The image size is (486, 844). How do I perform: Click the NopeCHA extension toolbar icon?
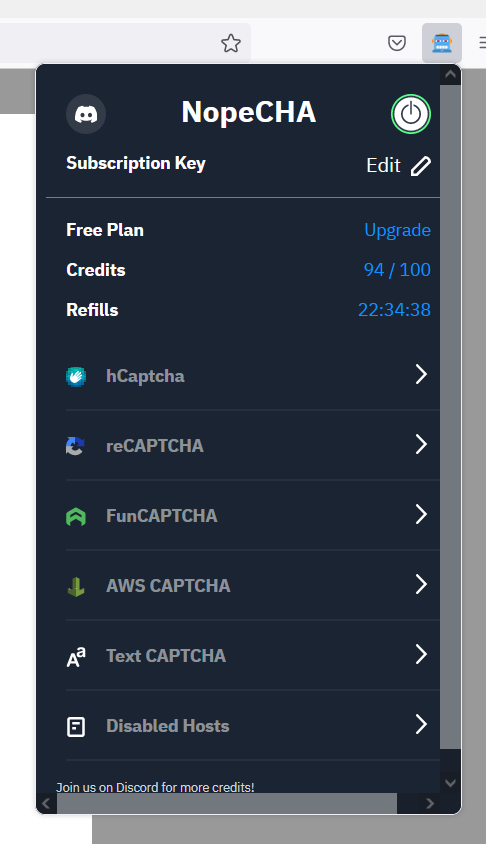[x=442, y=43]
